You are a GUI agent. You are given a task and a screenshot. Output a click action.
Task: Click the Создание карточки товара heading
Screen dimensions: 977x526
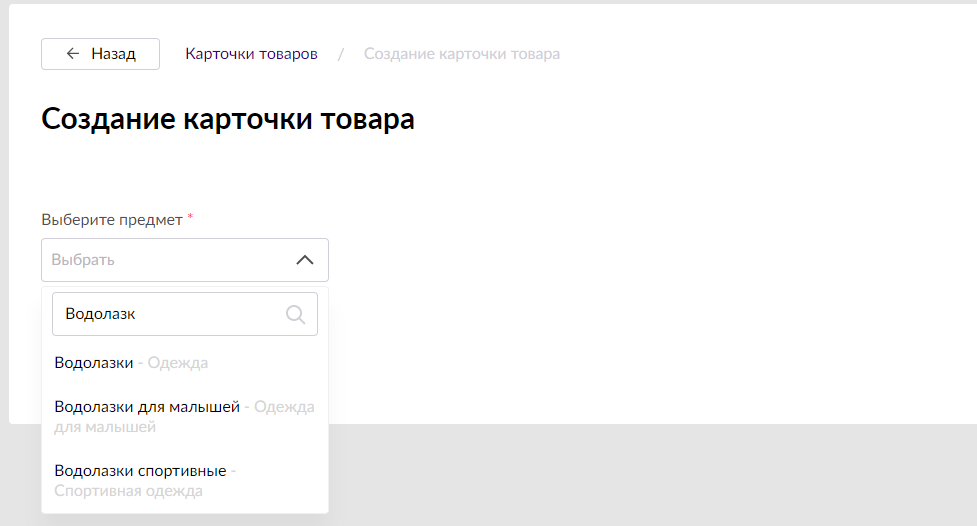(228, 119)
